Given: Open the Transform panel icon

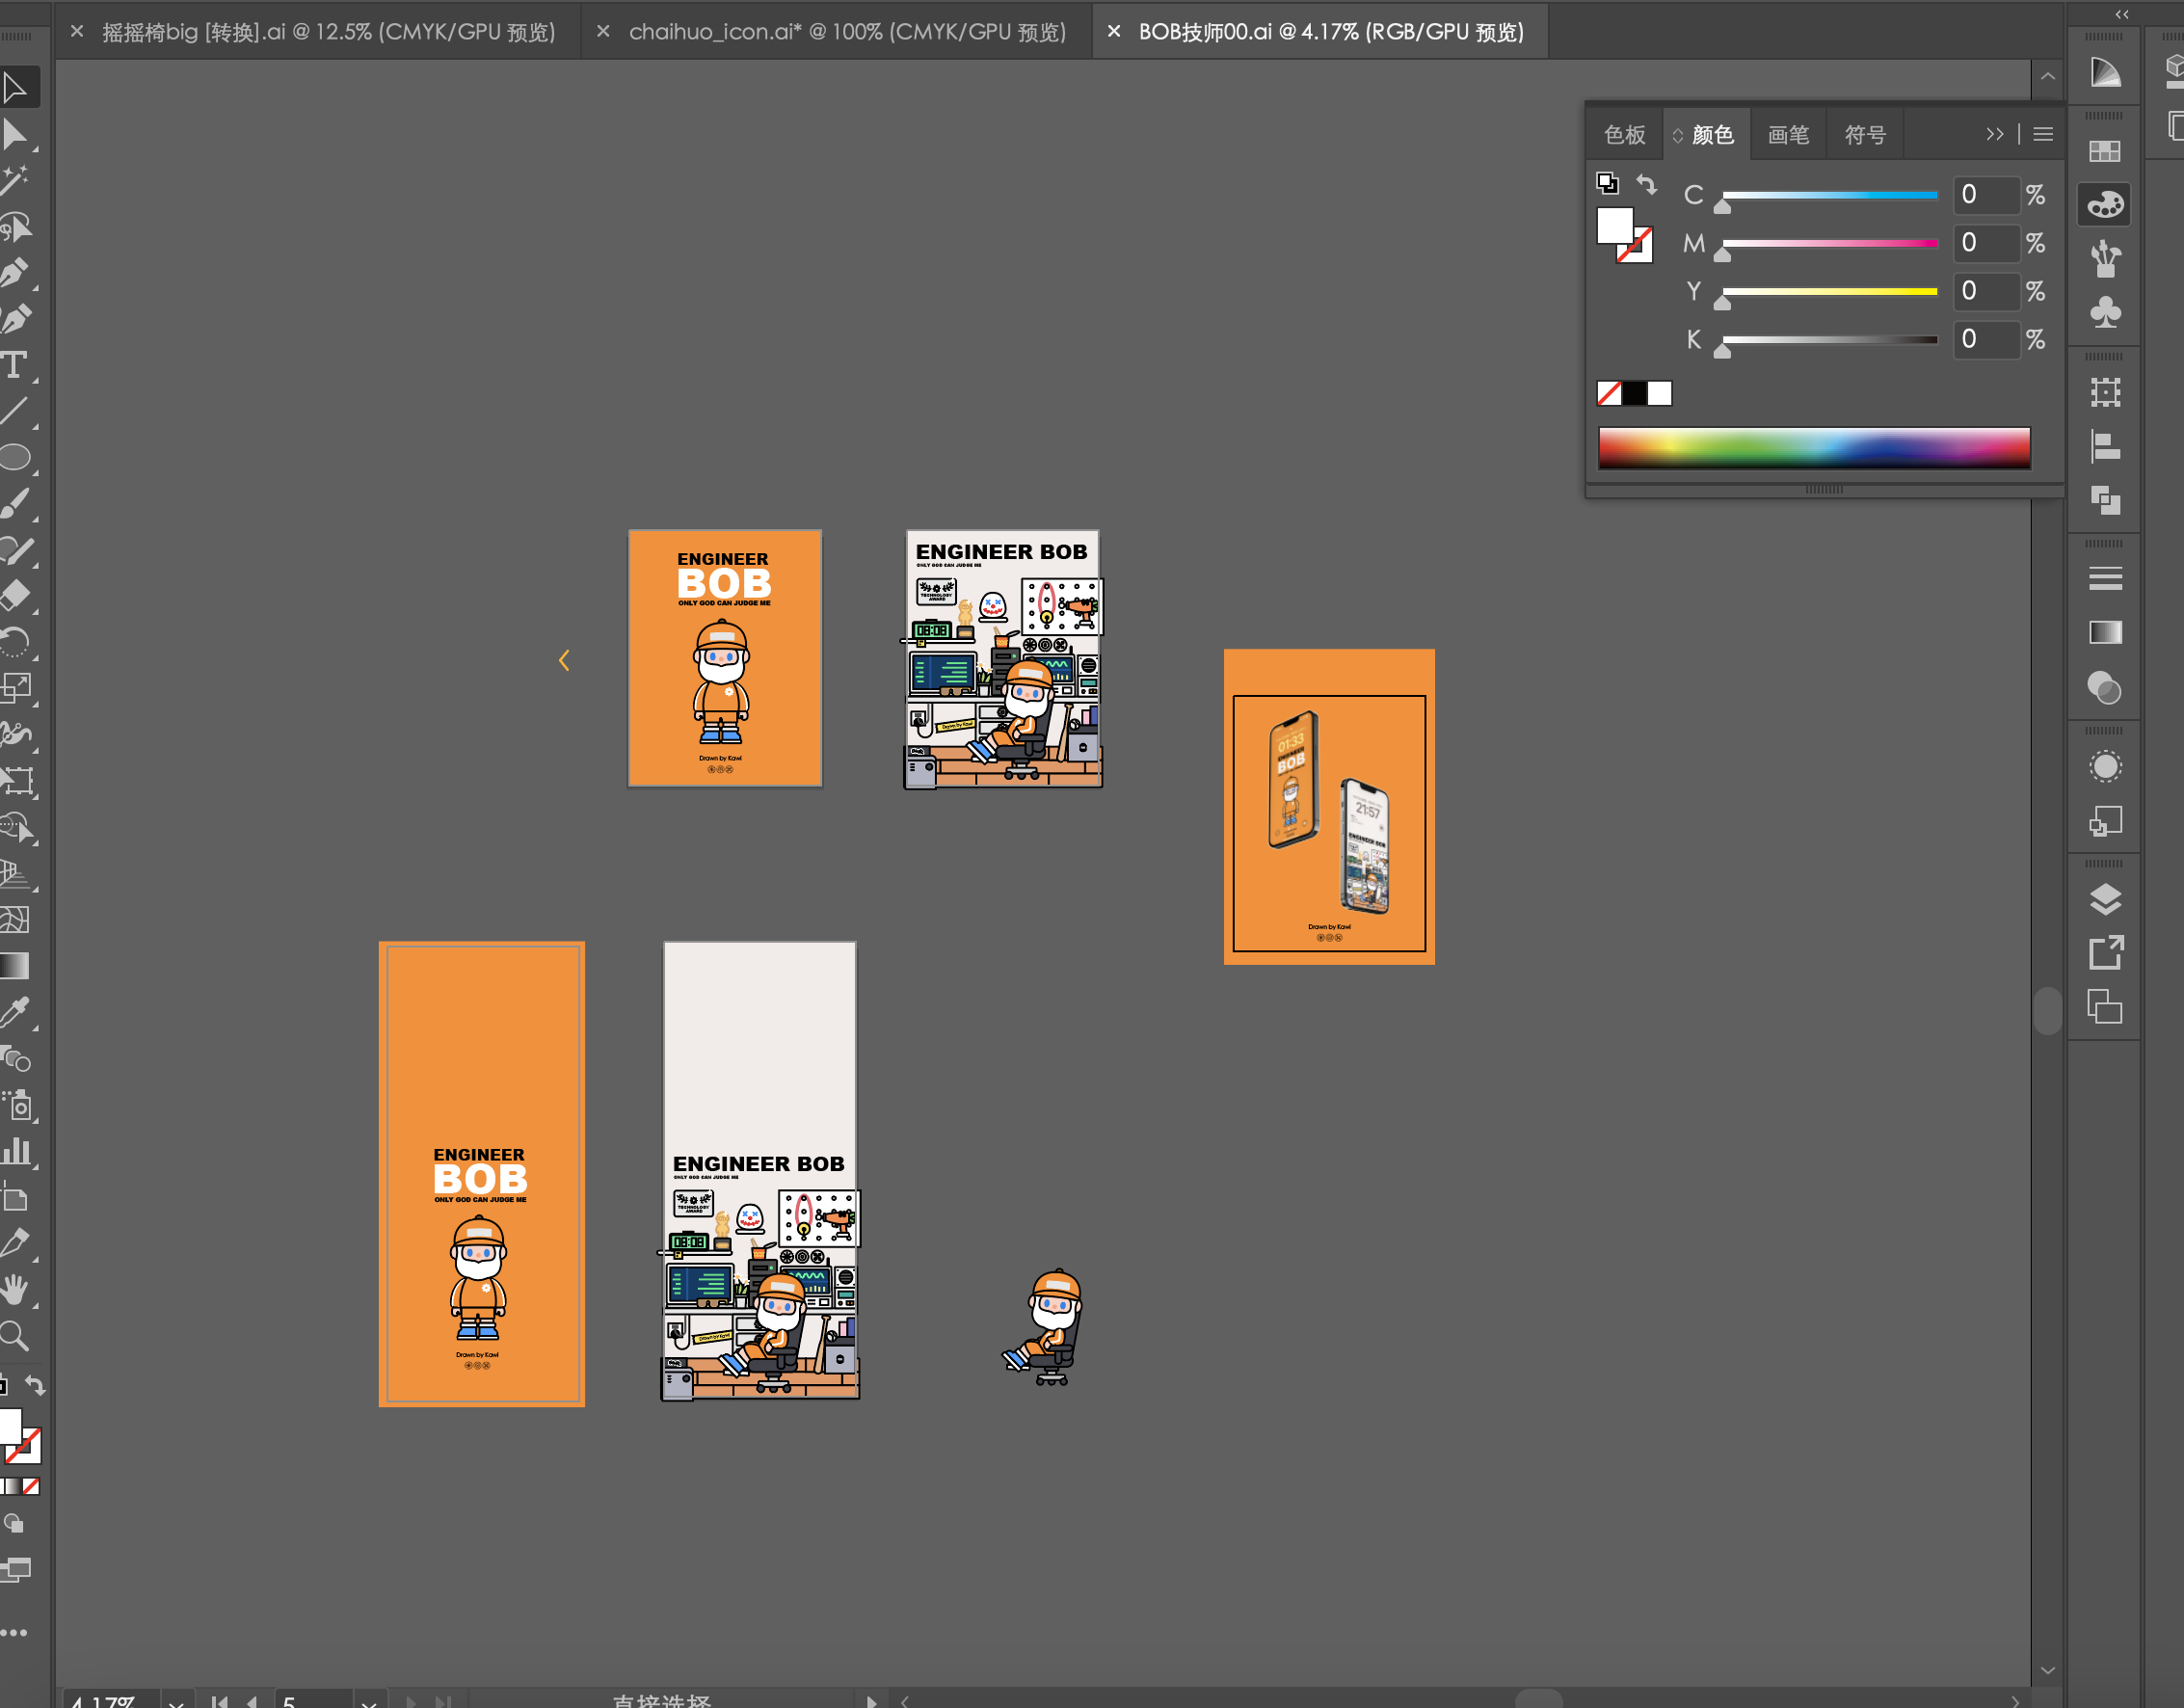Looking at the screenshot, I should pyautogui.click(x=2105, y=392).
